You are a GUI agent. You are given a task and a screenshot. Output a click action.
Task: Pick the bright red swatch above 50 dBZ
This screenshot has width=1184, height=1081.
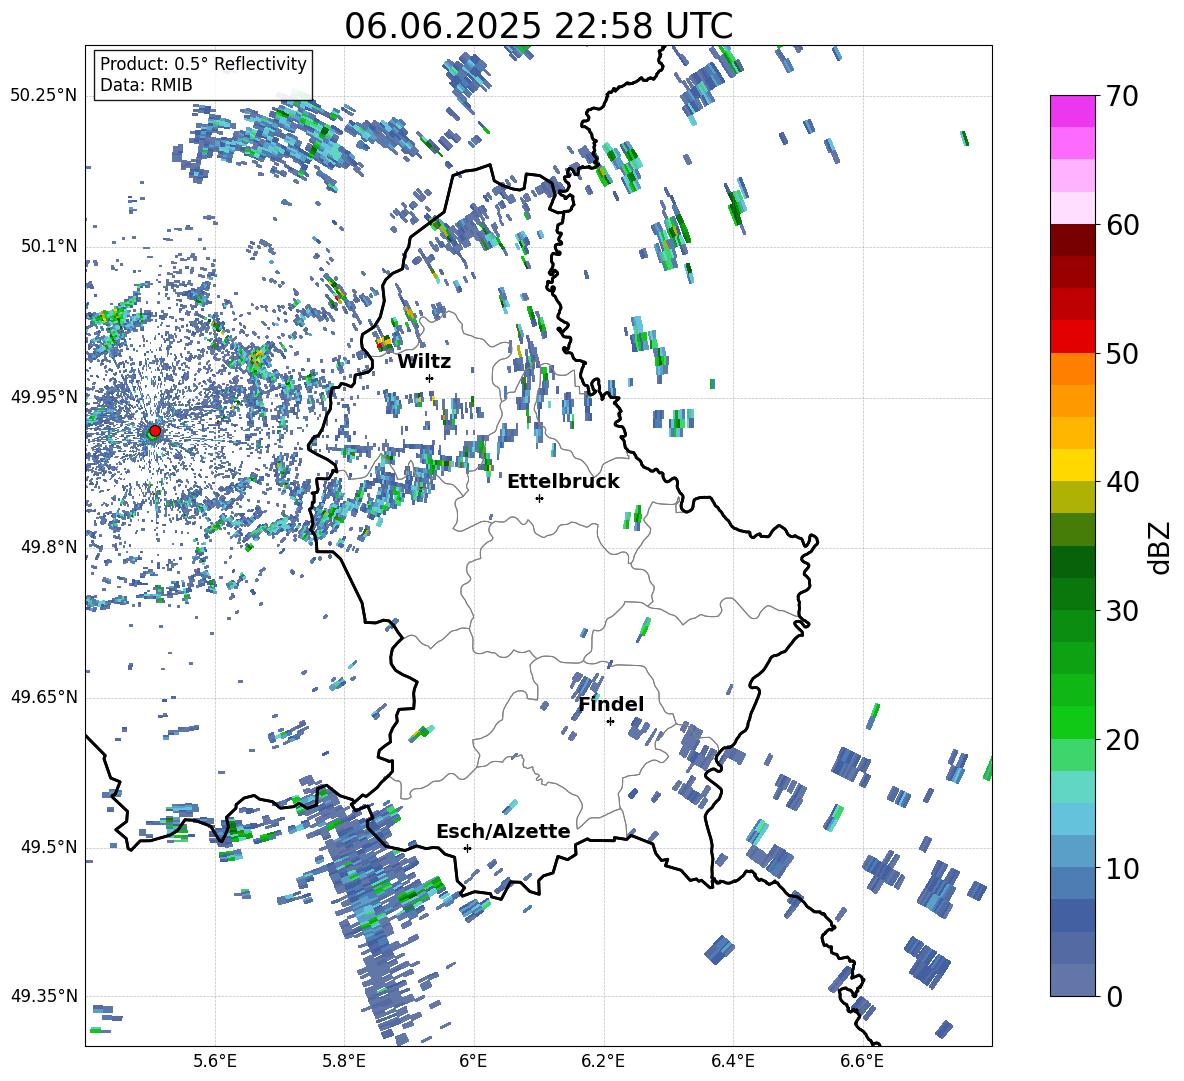pos(1073,337)
